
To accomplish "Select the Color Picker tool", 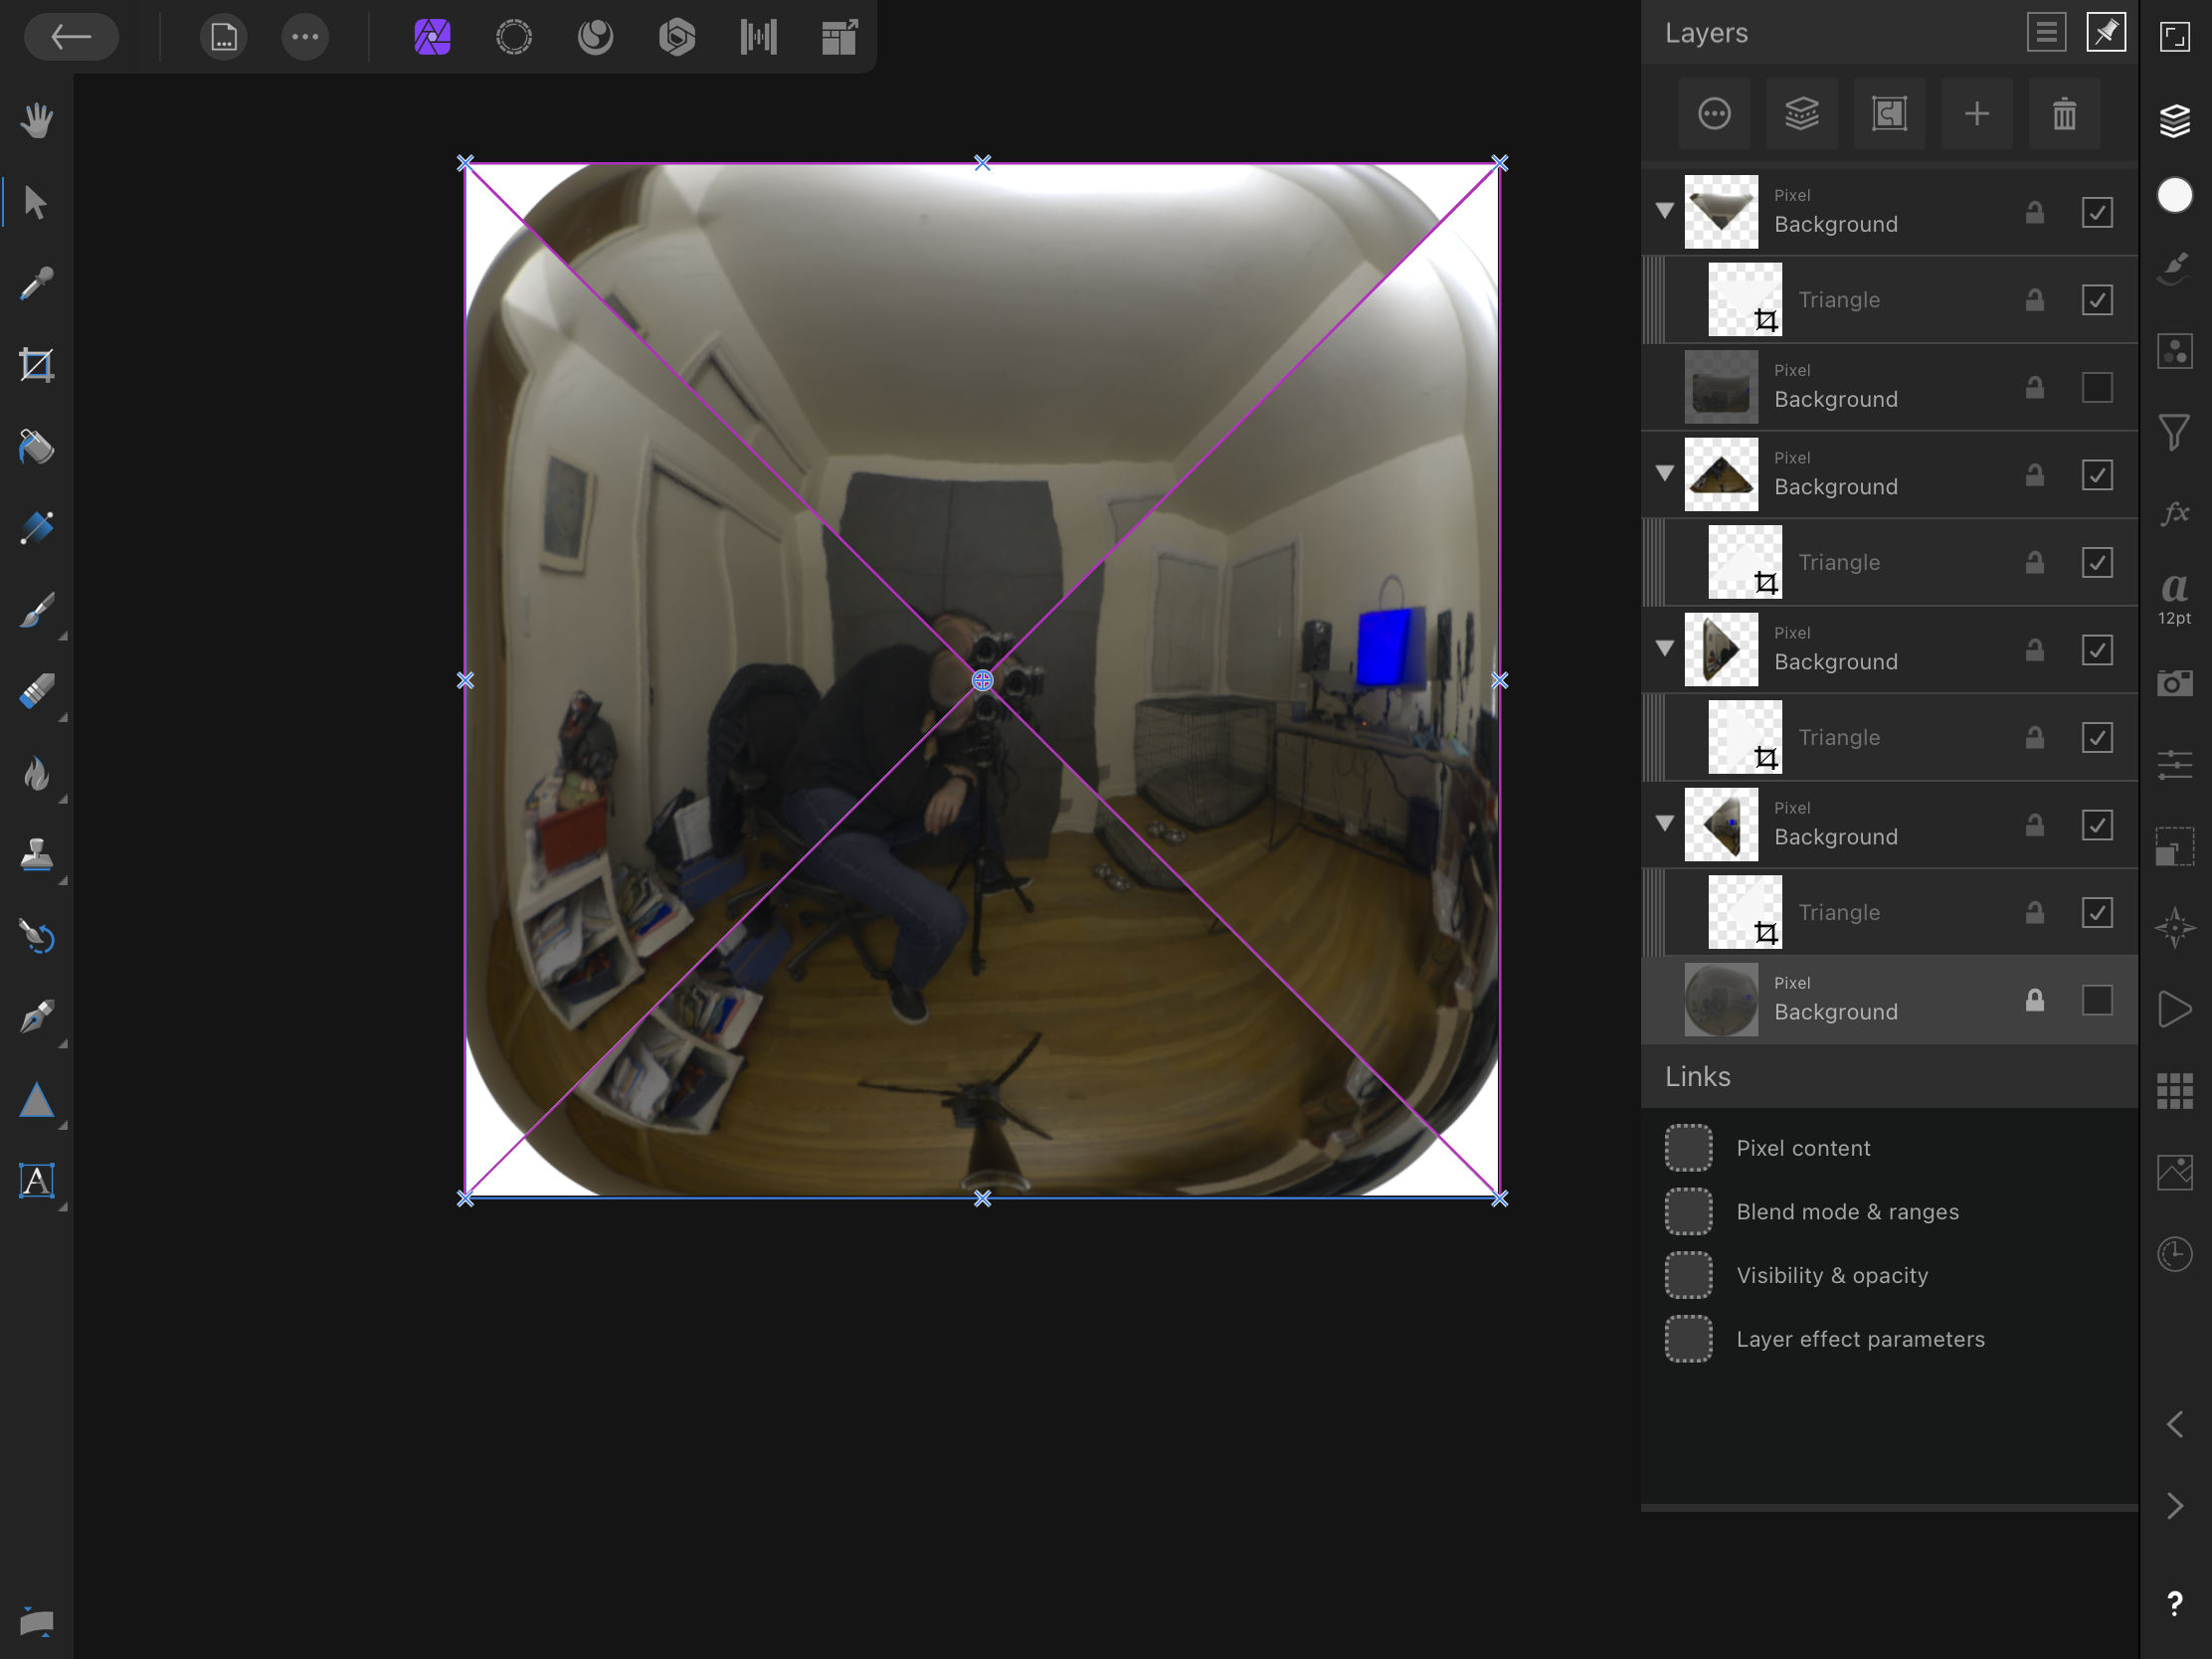I will click(x=36, y=283).
